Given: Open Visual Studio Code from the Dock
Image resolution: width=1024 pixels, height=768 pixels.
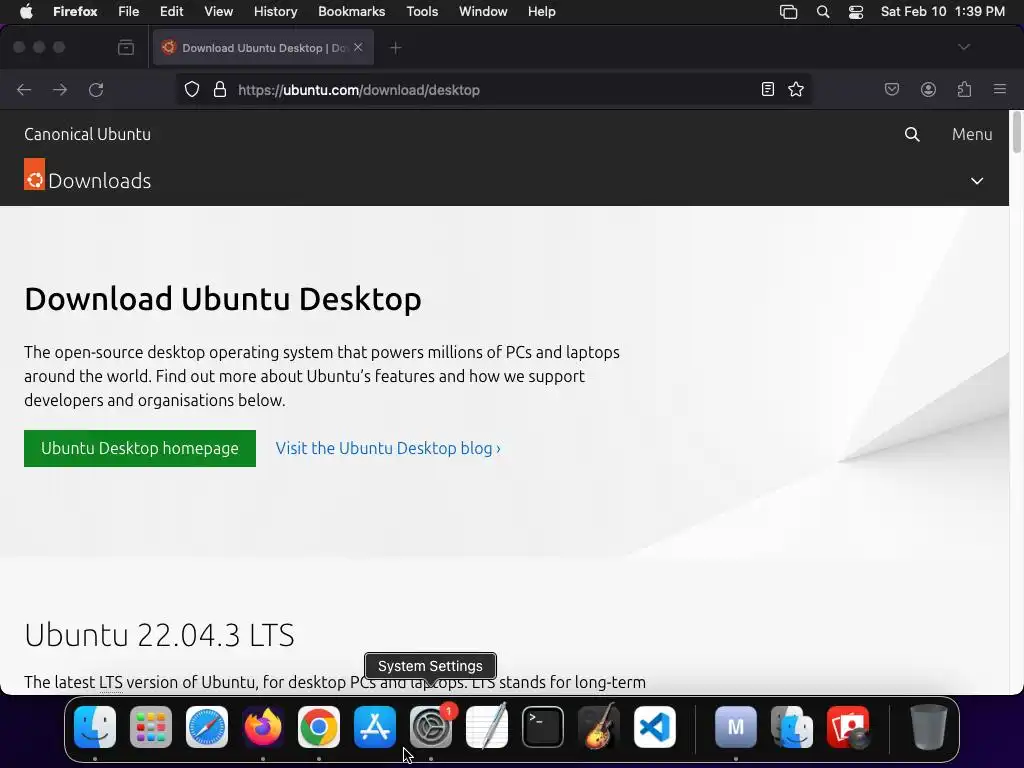Looking at the screenshot, I should coord(654,727).
